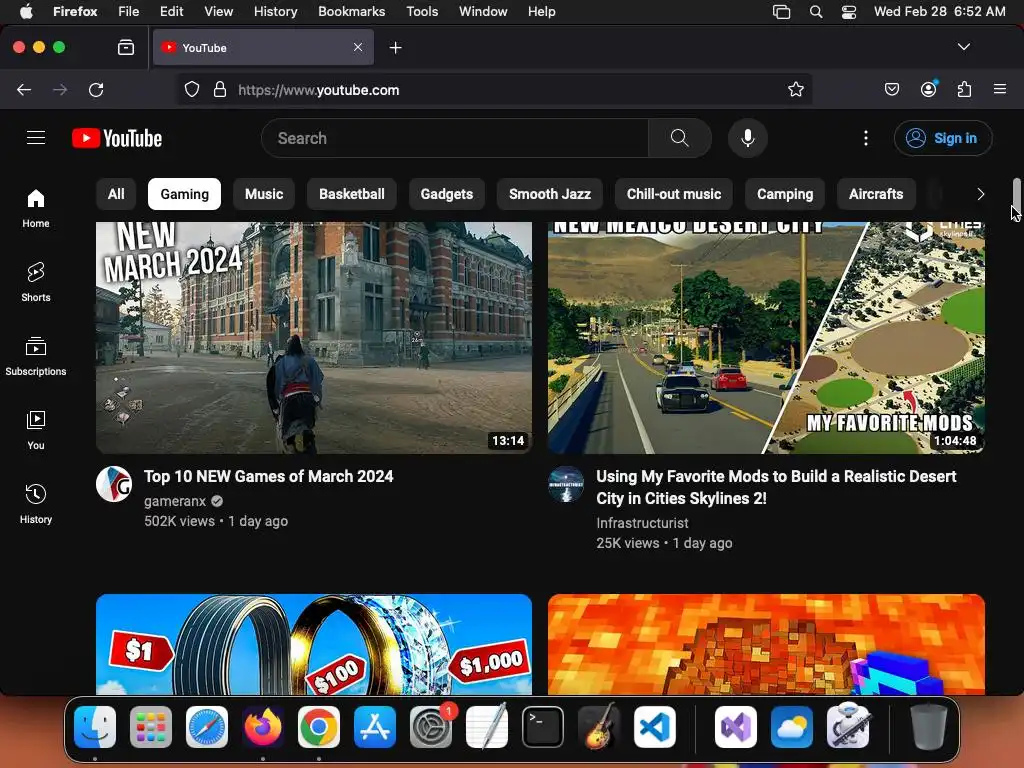Click the Firefox URL address bar

[x=495, y=89]
